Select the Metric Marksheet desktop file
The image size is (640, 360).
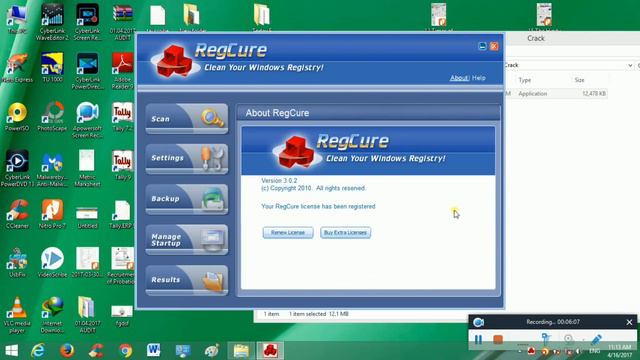(87, 169)
